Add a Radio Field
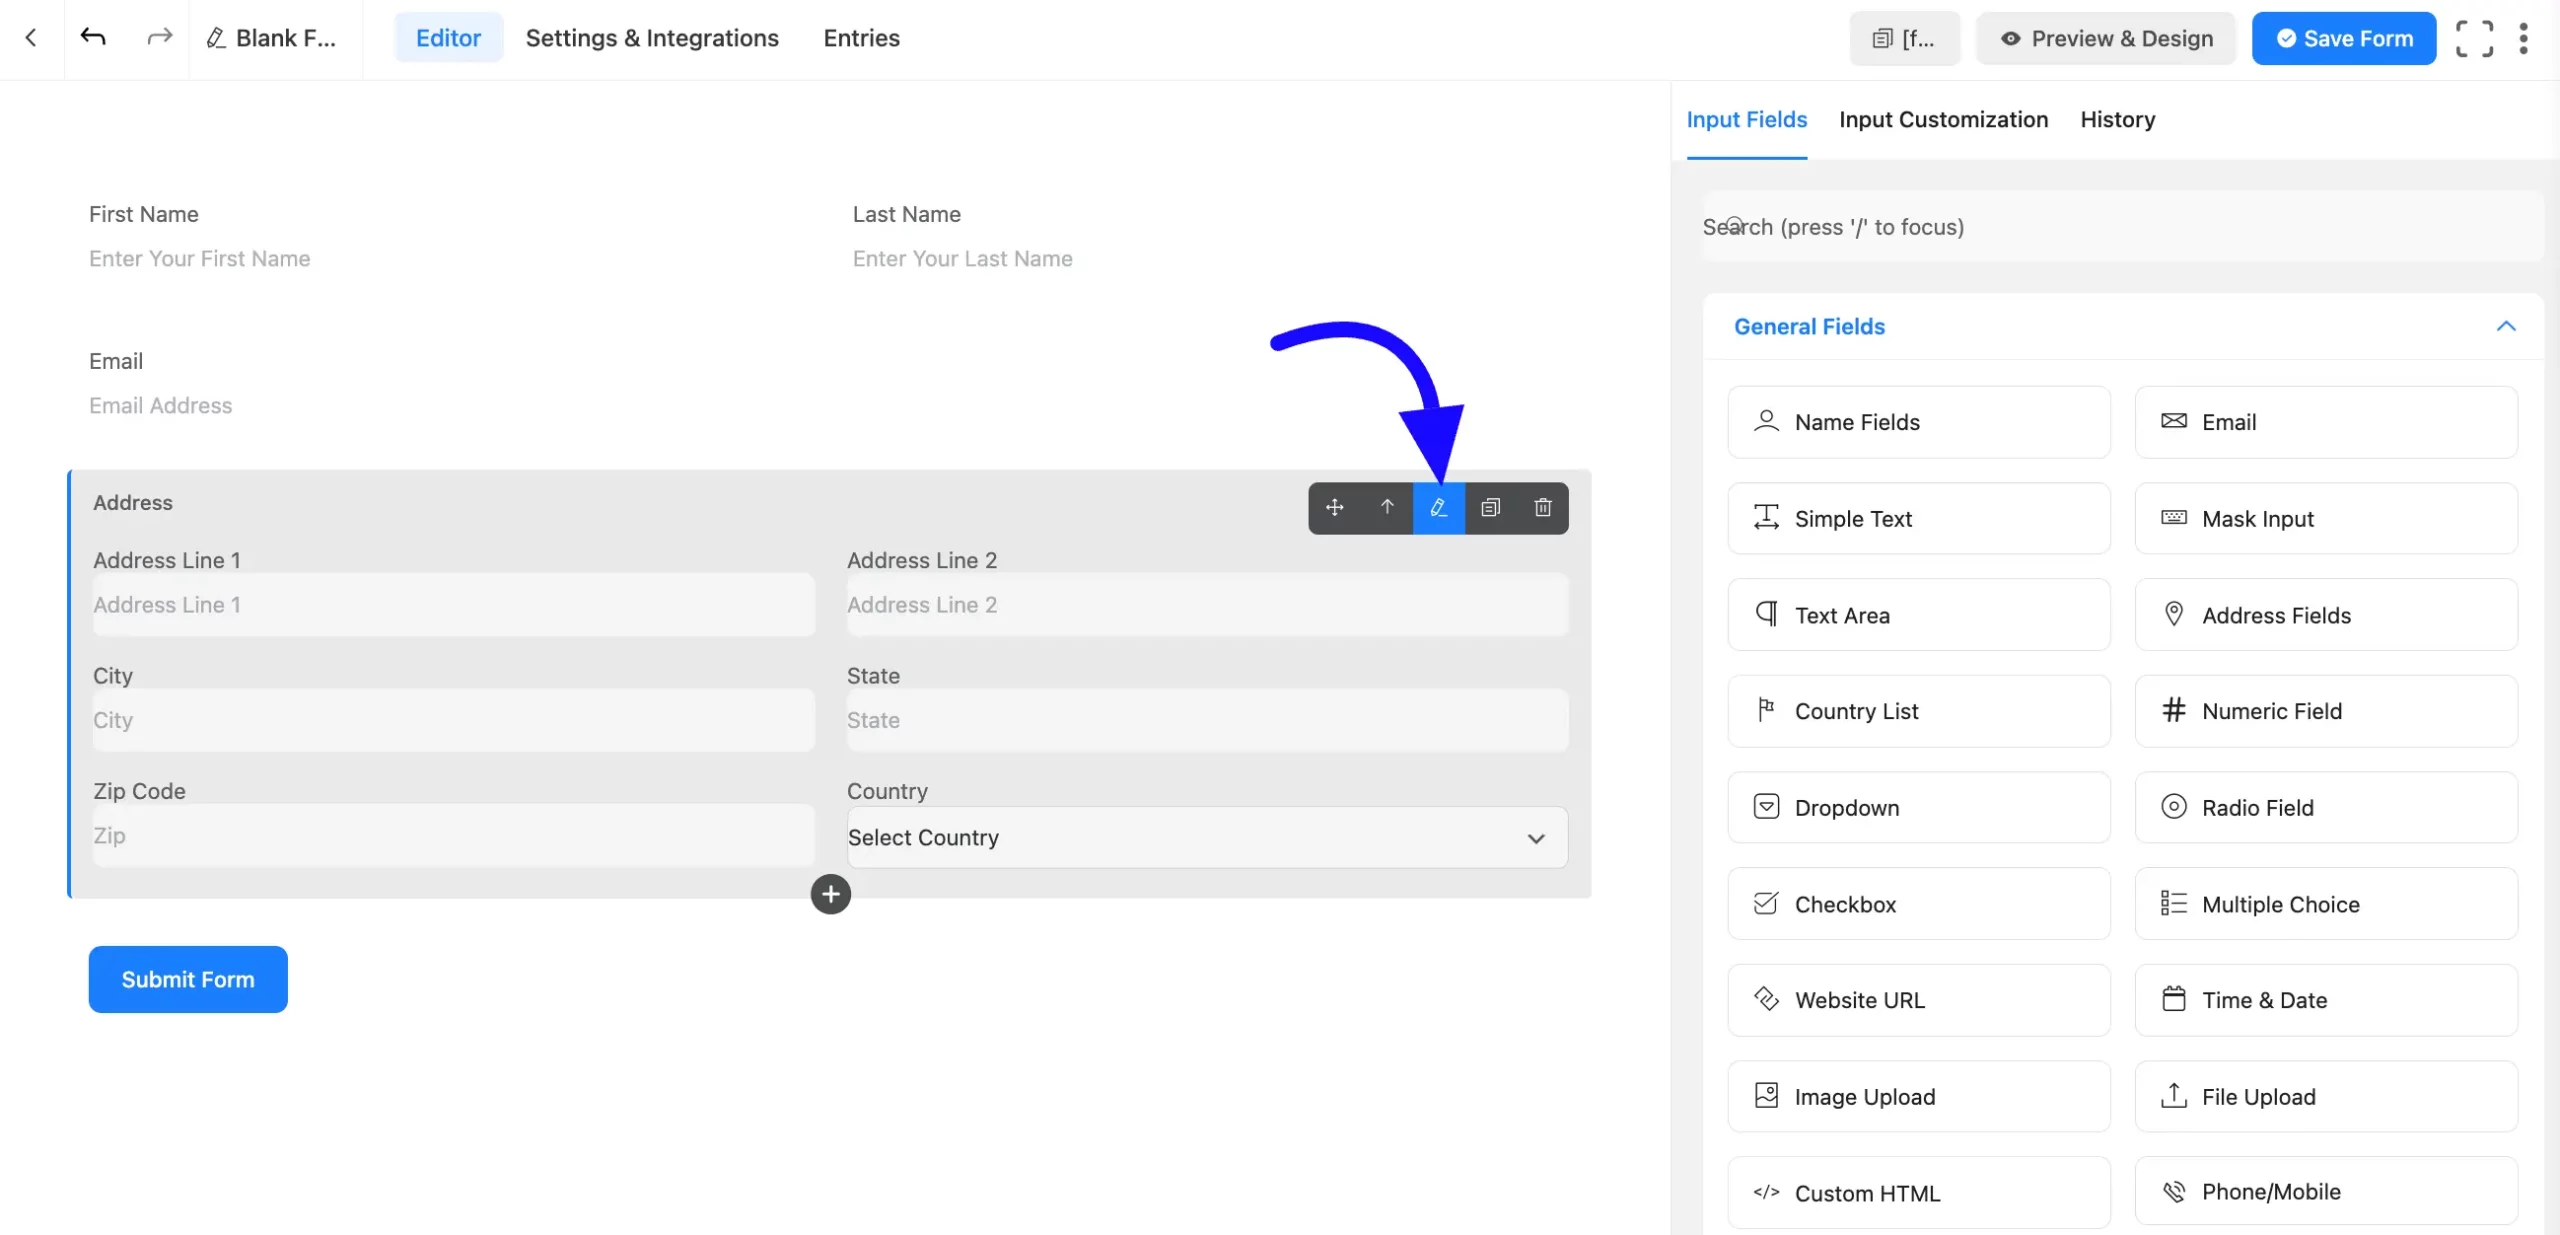Screen dimensions: 2560x1235 coord(2326,807)
